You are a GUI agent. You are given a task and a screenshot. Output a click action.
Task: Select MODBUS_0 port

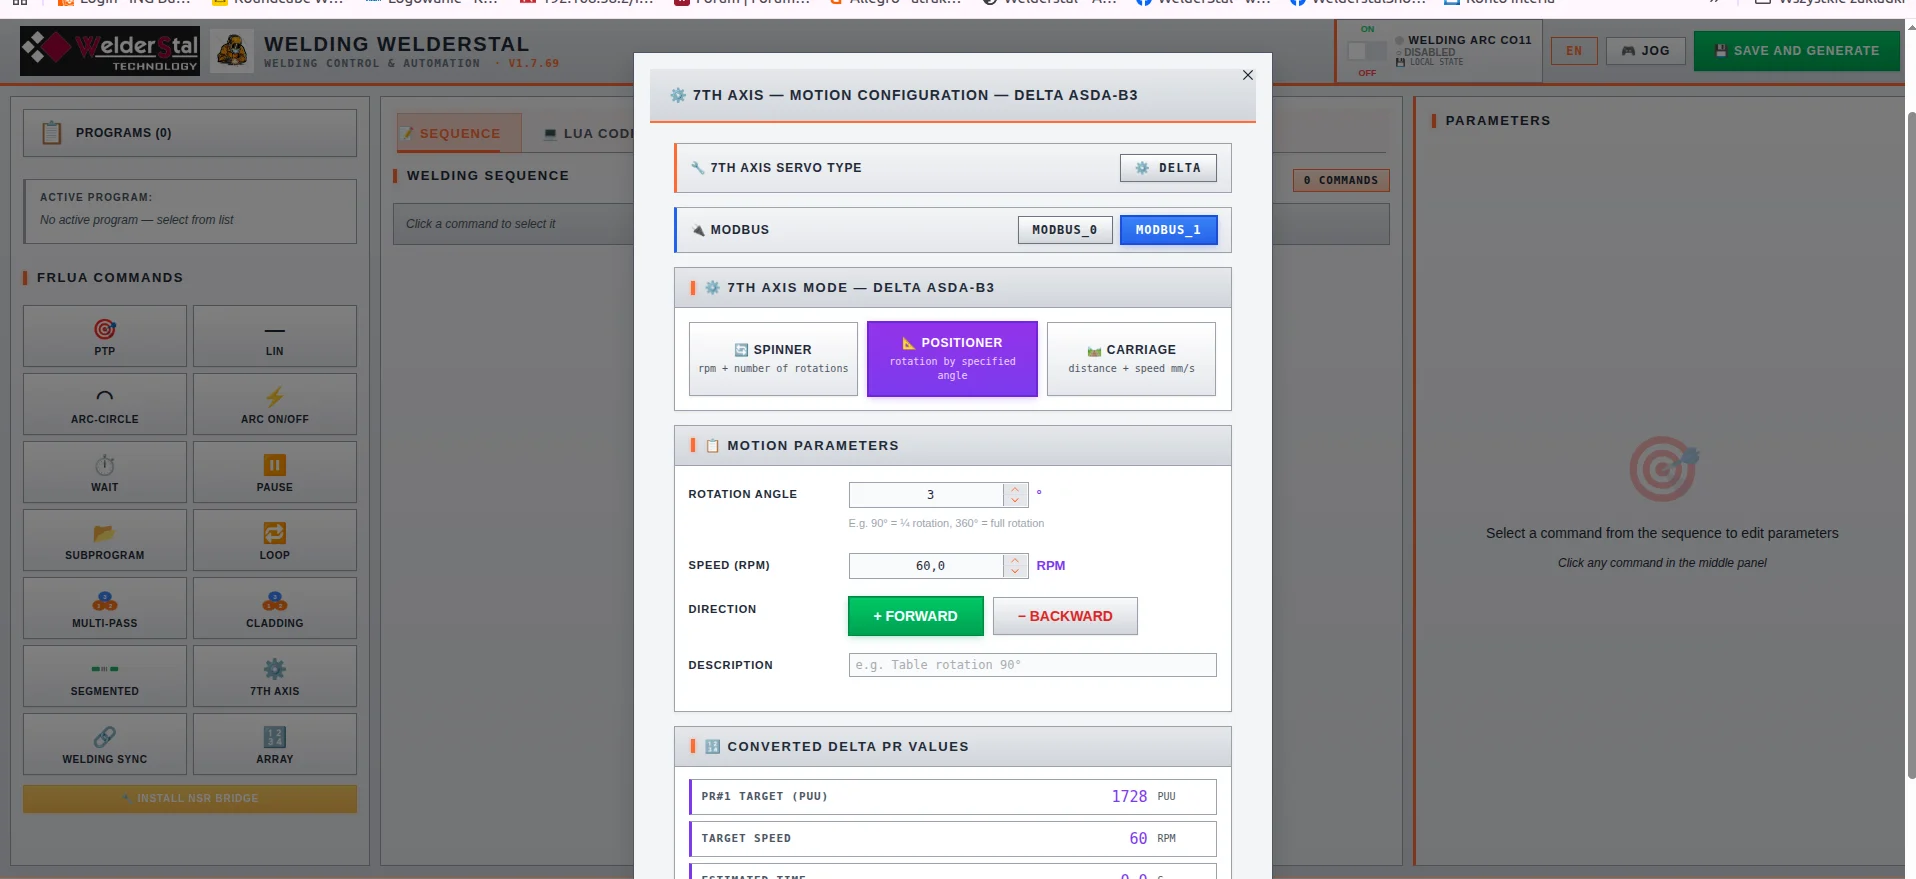(1065, 230)
